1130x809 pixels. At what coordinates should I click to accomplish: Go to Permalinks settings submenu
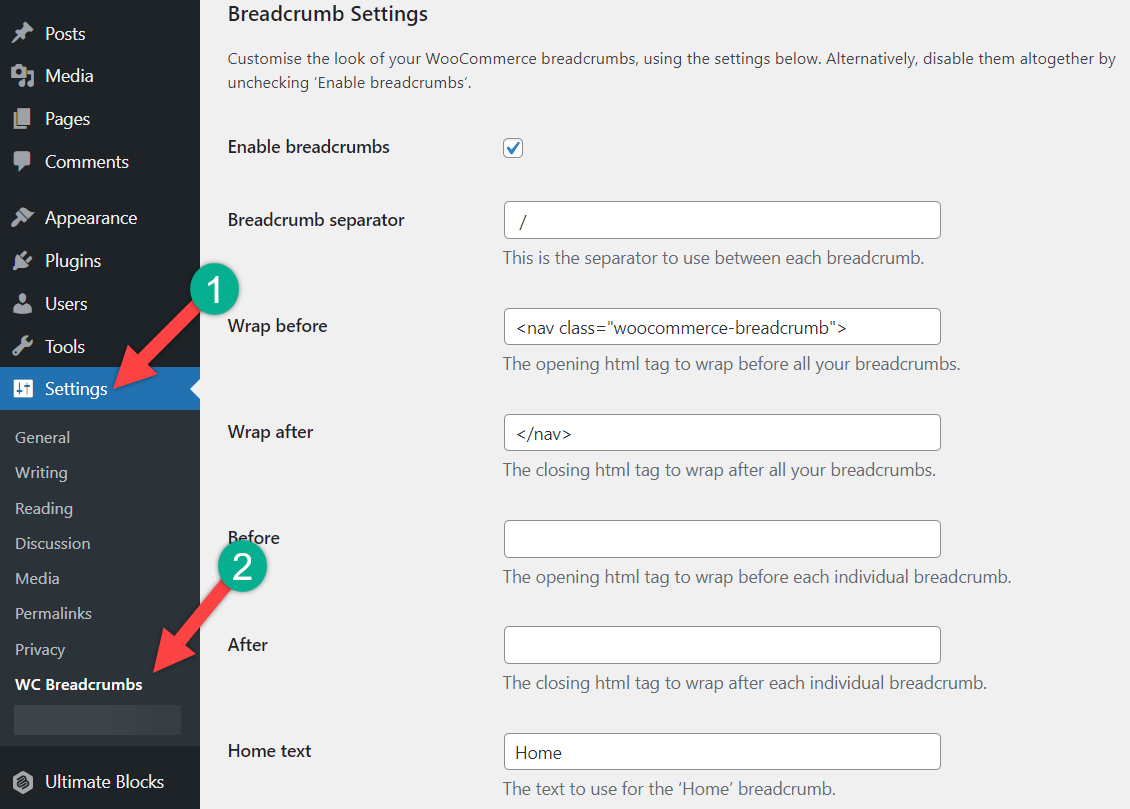point(53,614)
